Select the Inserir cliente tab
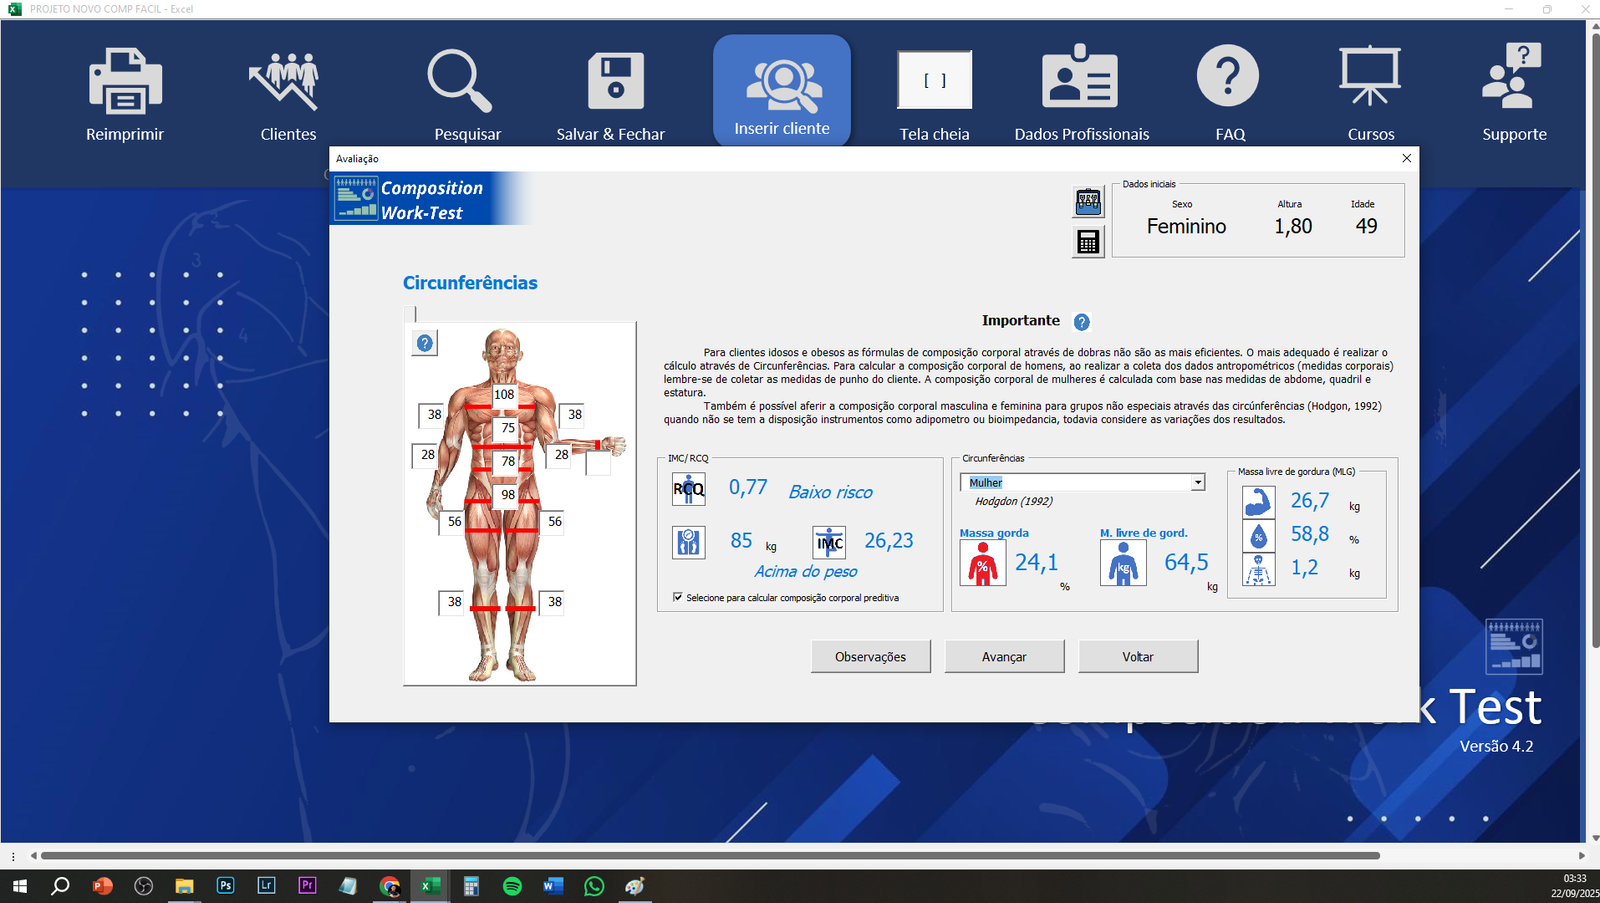 [782, 91]
